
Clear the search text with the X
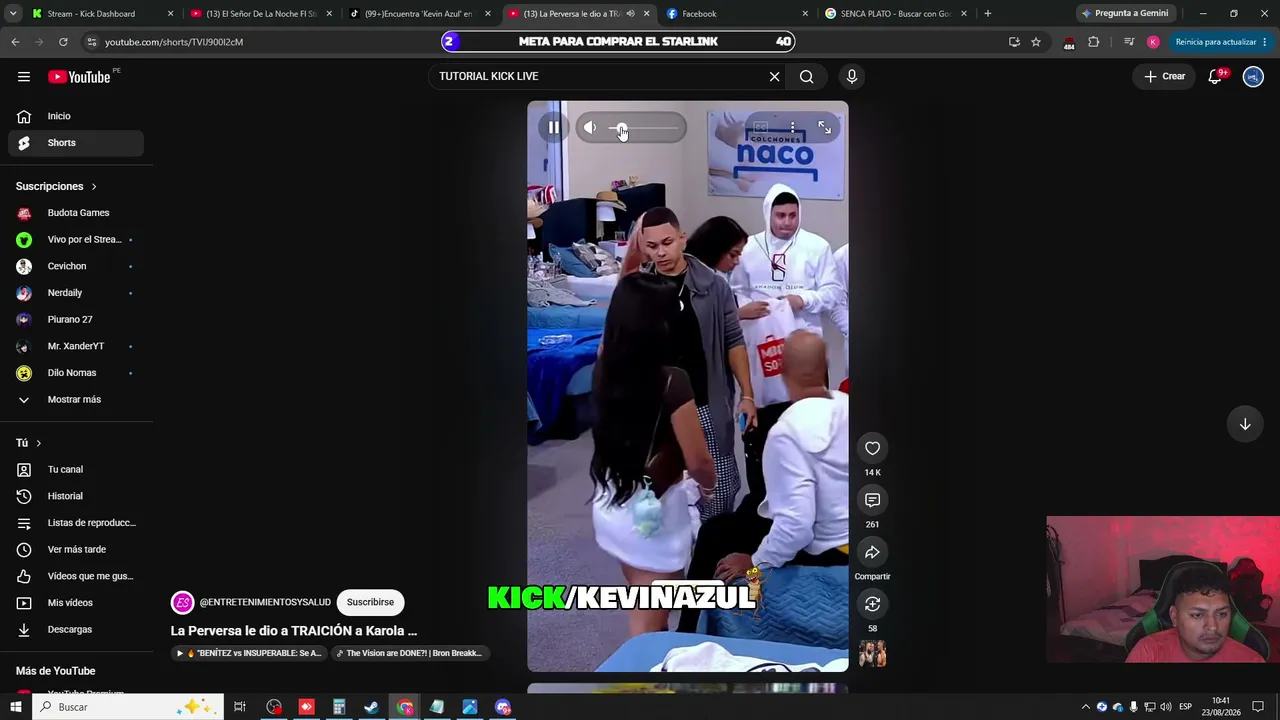pos(774,76)
